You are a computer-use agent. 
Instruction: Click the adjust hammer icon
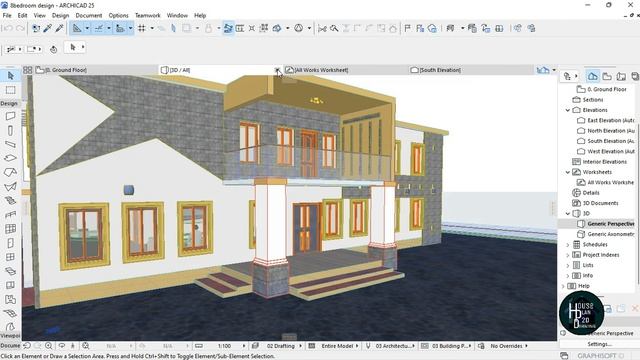(334, 28)
